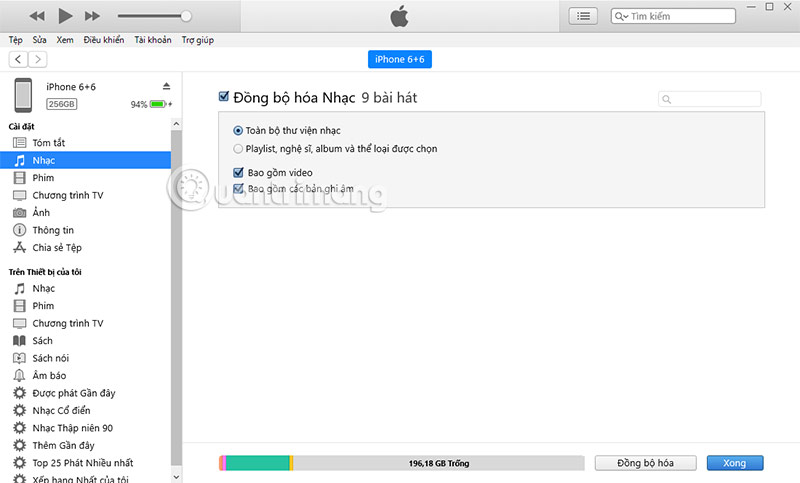
Task: Open the list view icon button
Action: 583,16
